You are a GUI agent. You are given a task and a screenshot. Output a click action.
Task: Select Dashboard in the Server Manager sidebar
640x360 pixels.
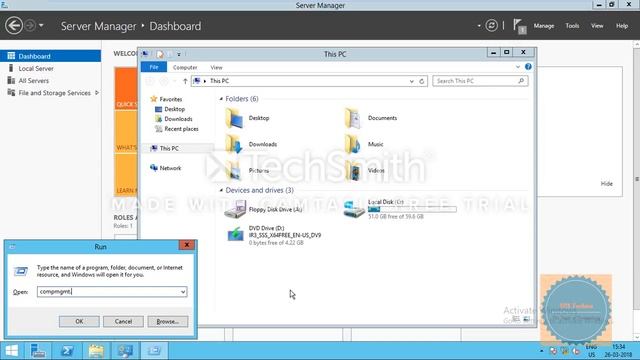coord(50,56)
